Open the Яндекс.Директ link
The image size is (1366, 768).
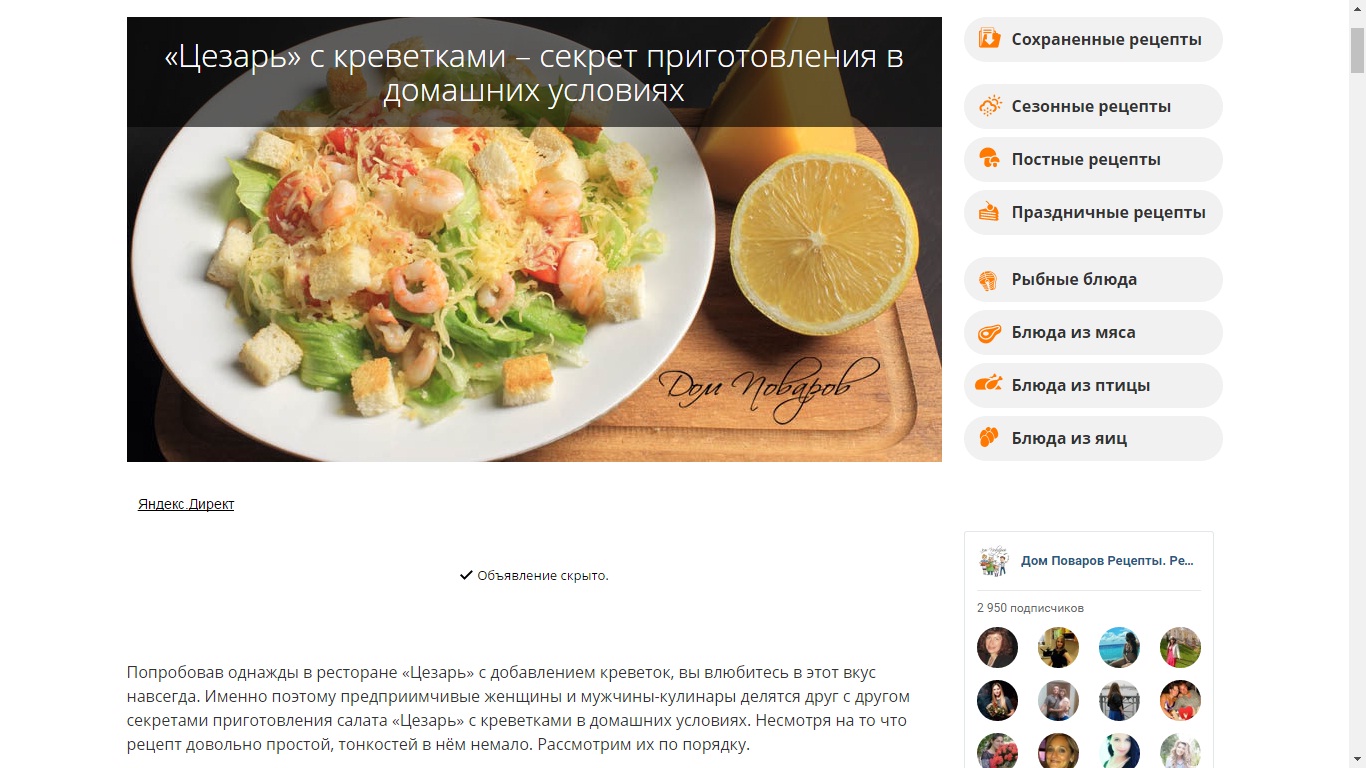point(186,504)
